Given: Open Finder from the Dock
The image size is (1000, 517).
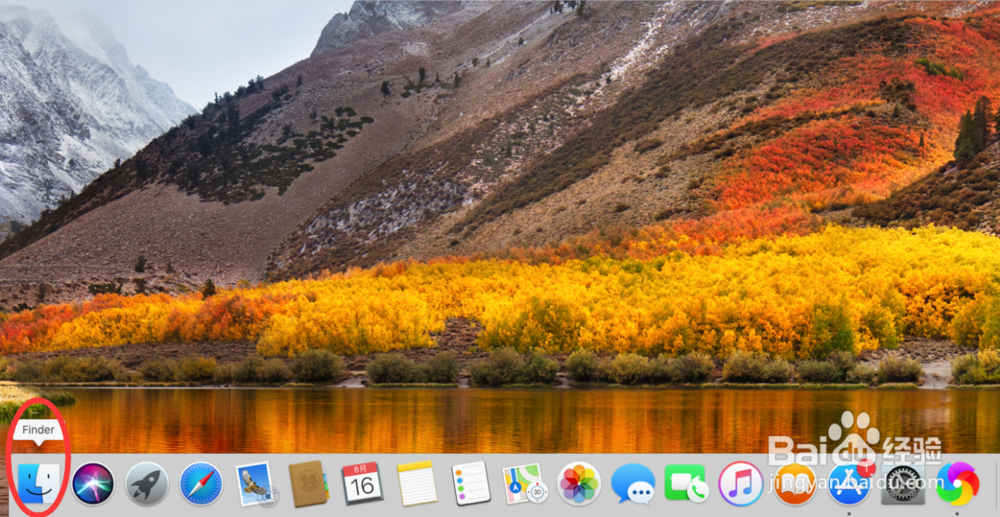Looking at the screenshot, I should click(x=38, y=483).
